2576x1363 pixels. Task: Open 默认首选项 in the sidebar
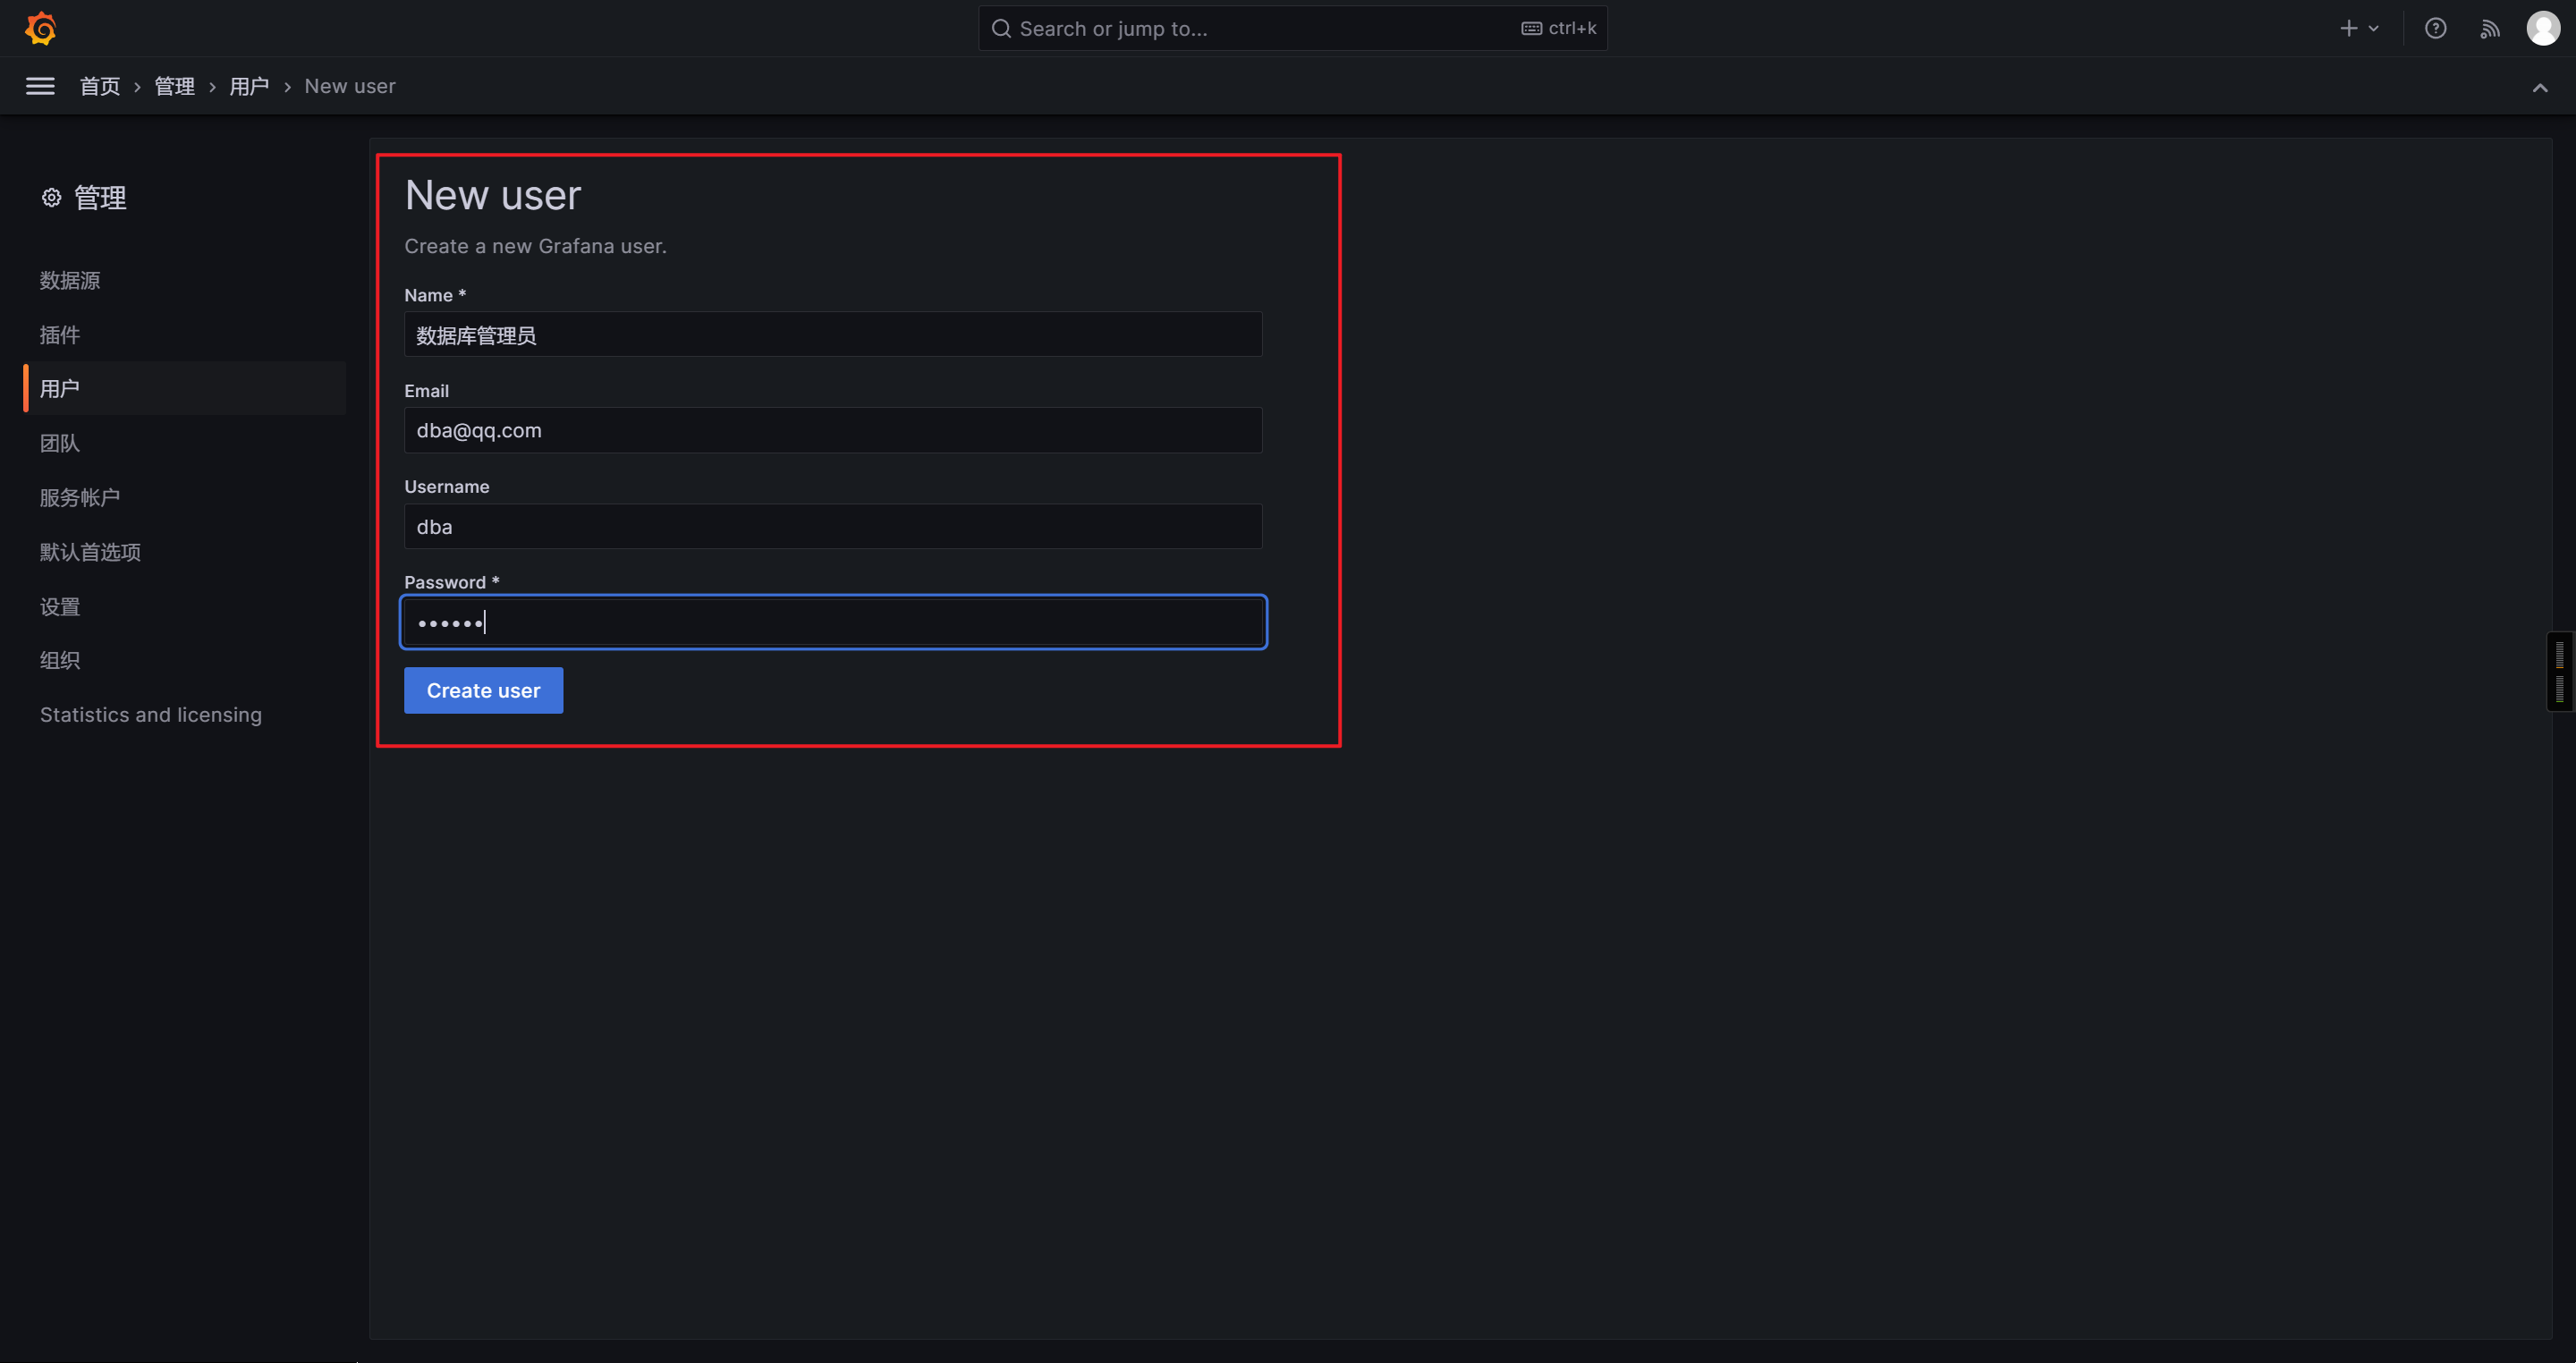pos(90,551)
